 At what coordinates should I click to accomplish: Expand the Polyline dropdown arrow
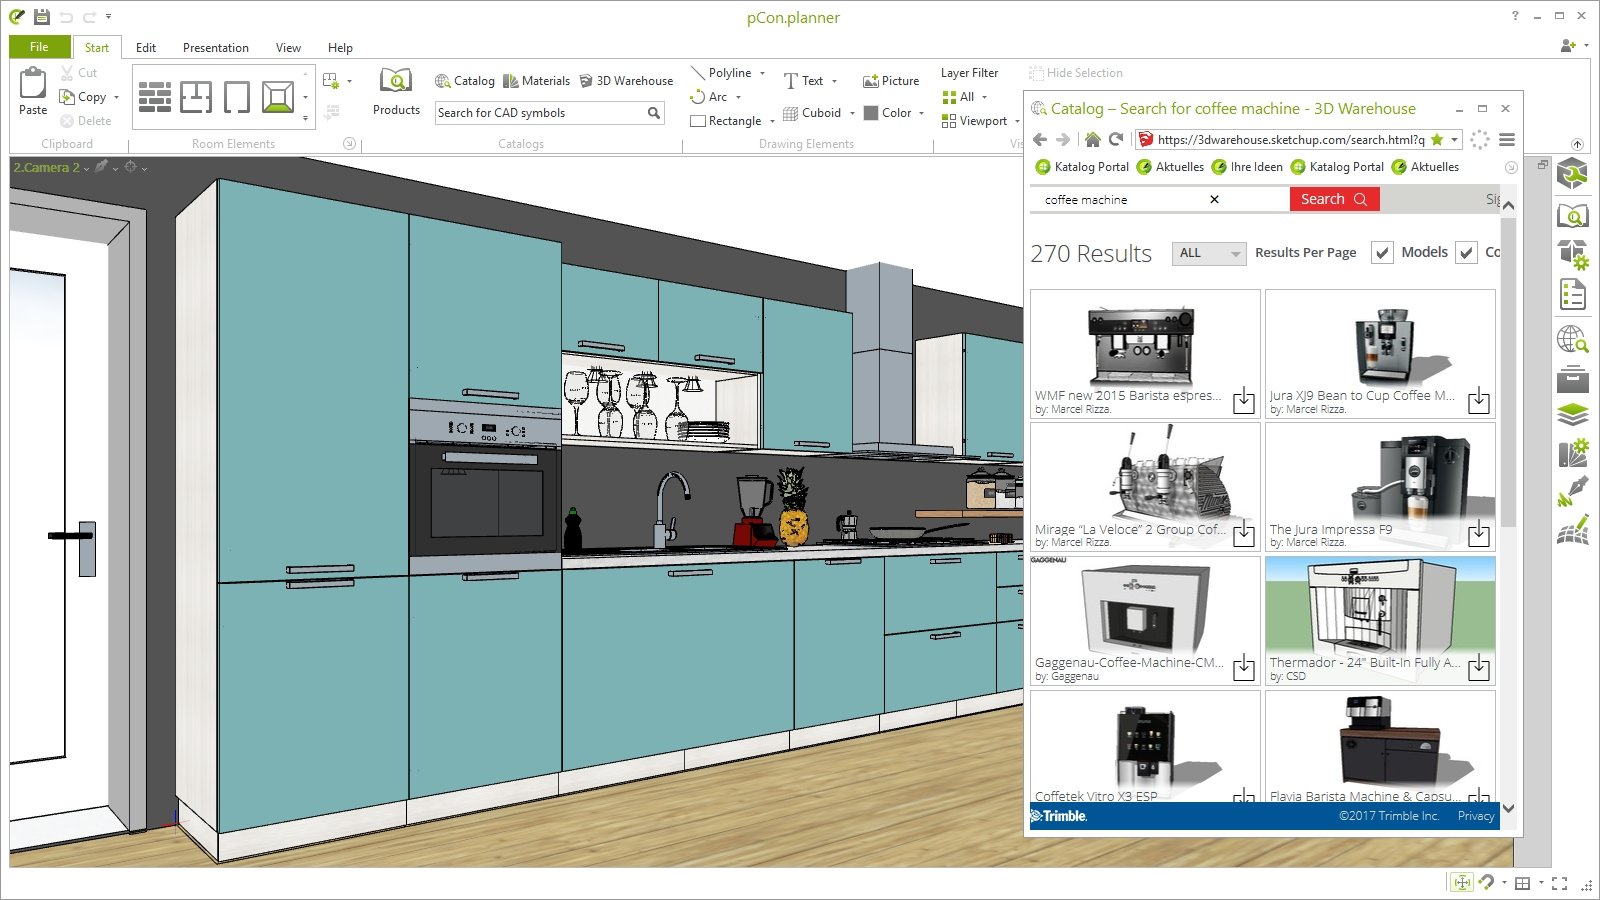pos(762,73)
